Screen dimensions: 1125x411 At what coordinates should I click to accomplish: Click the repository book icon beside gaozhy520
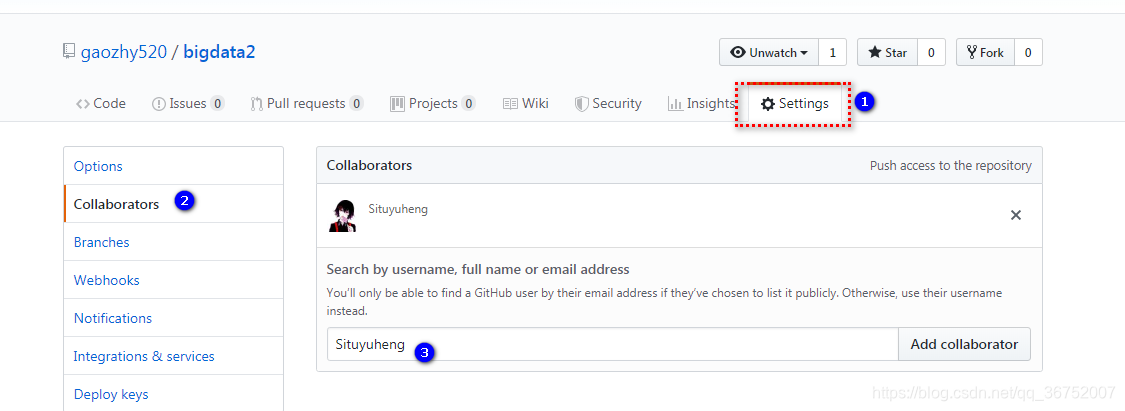click(x=69, y=52)
